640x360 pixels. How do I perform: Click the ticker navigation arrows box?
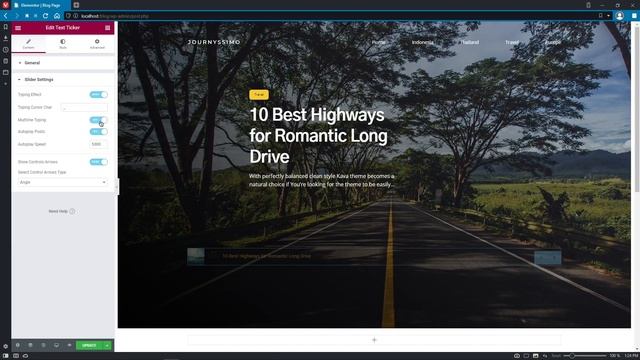548,258
